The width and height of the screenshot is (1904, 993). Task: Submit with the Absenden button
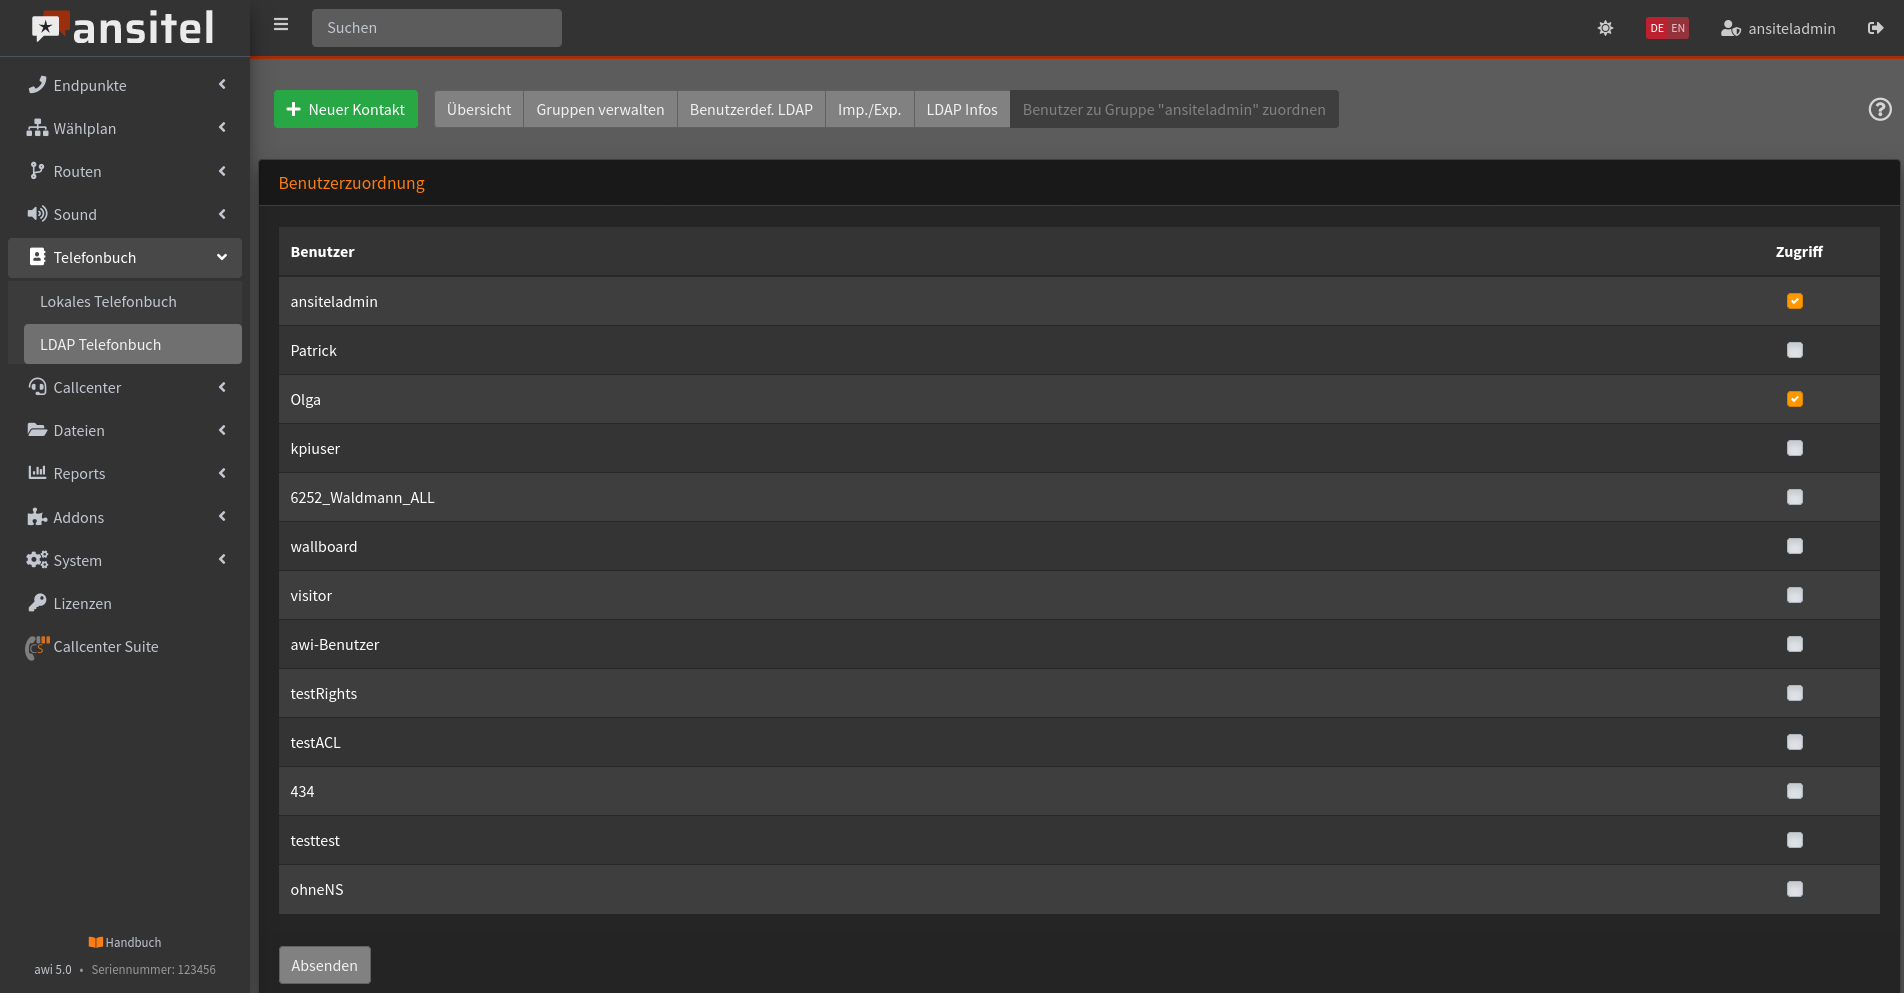(x=324, y=965)
